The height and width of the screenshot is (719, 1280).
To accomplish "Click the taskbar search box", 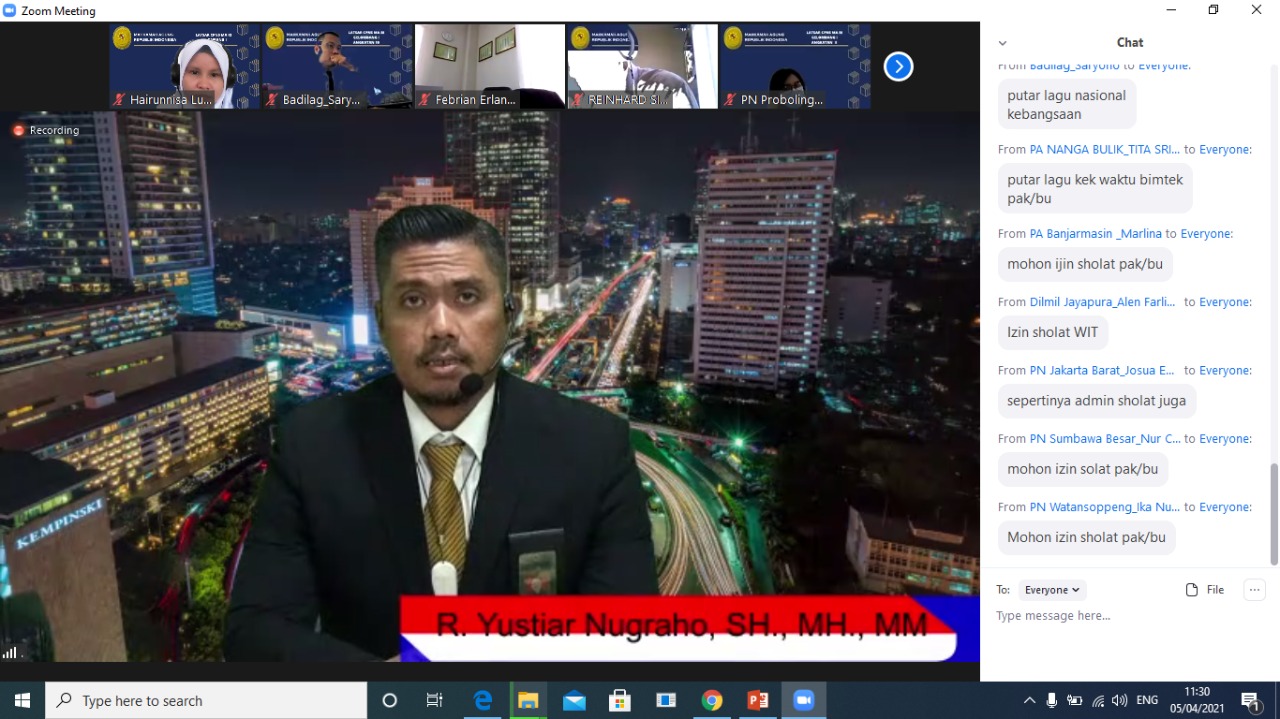I will (x=206, y=700).
